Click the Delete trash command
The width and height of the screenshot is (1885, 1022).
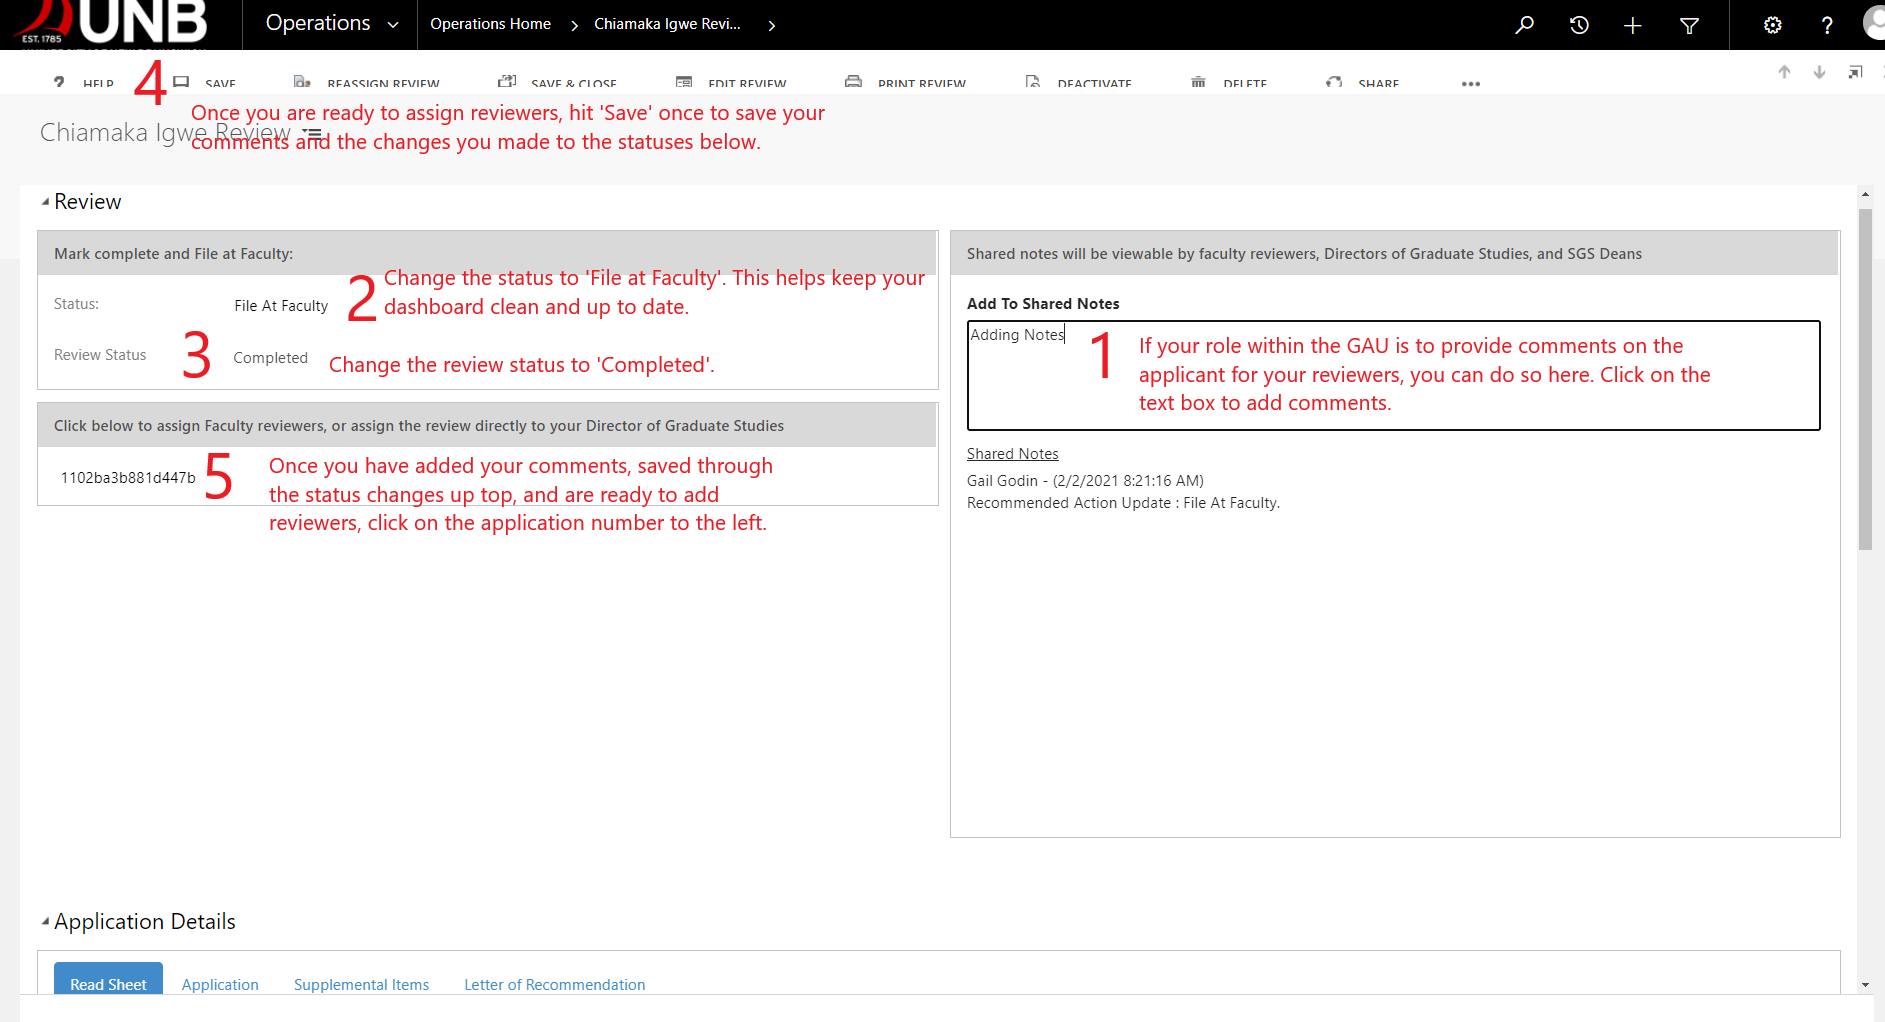[x=1230, y=83]
